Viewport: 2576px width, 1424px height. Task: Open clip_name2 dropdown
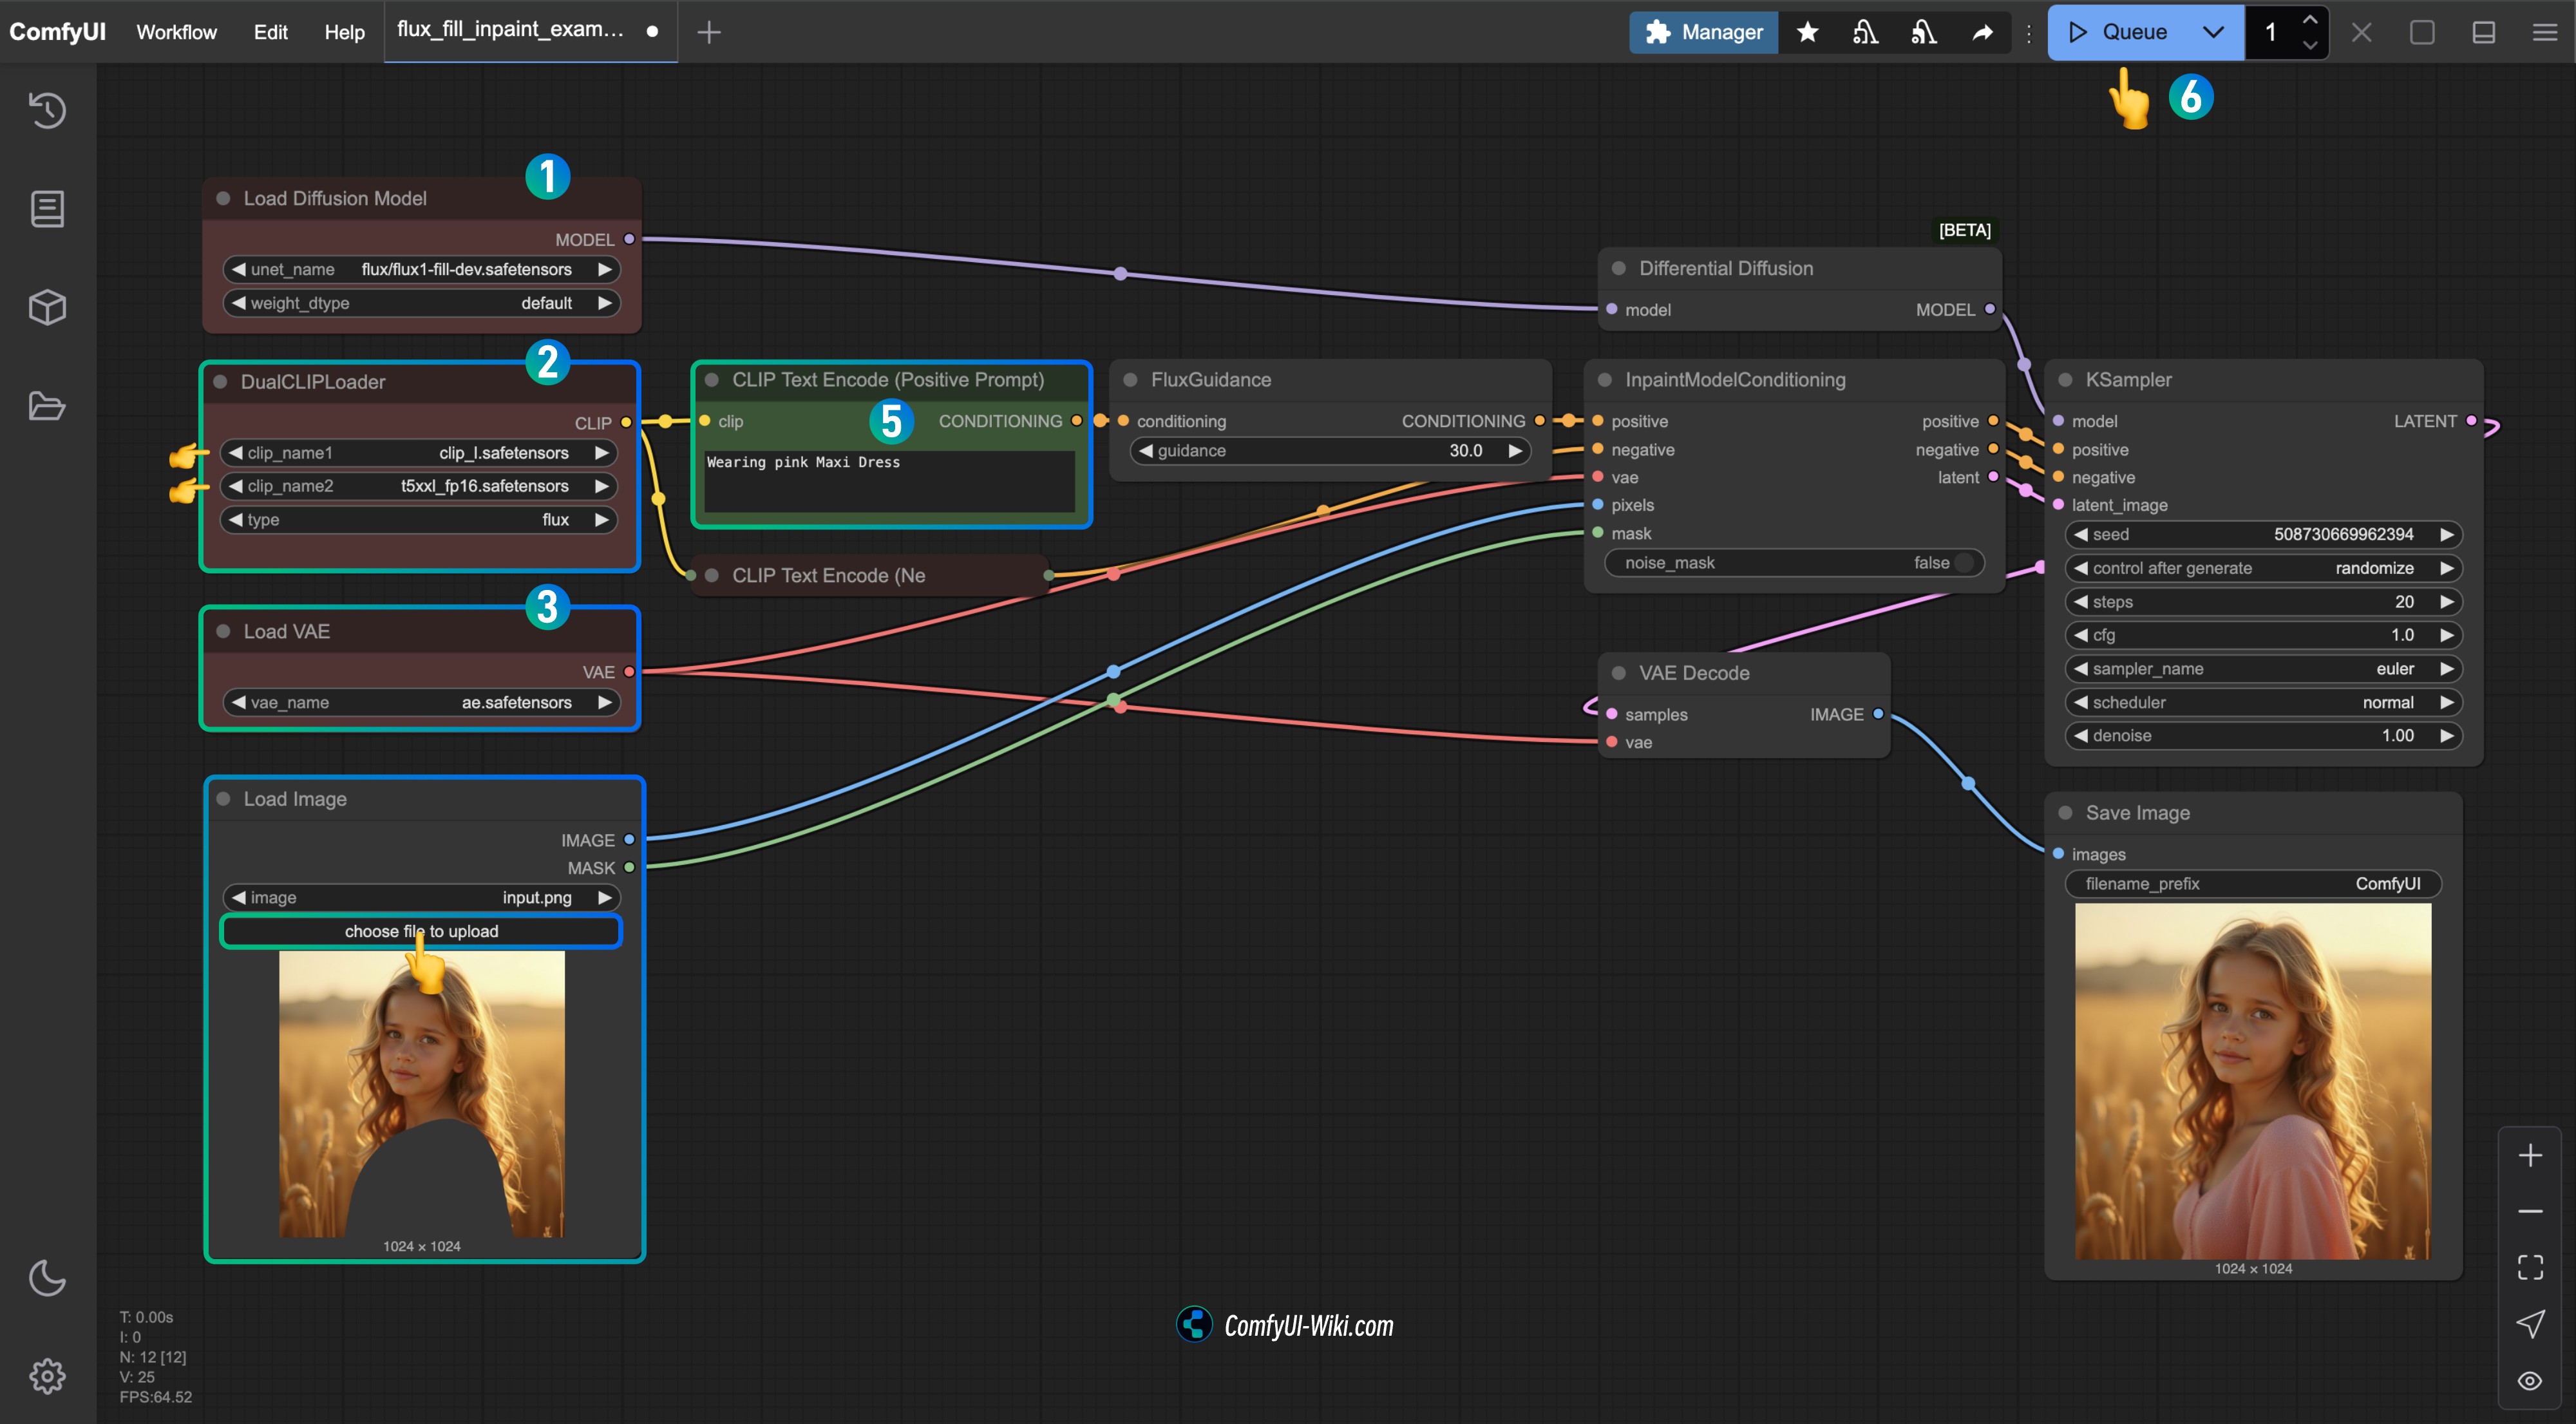pos(418,486)
